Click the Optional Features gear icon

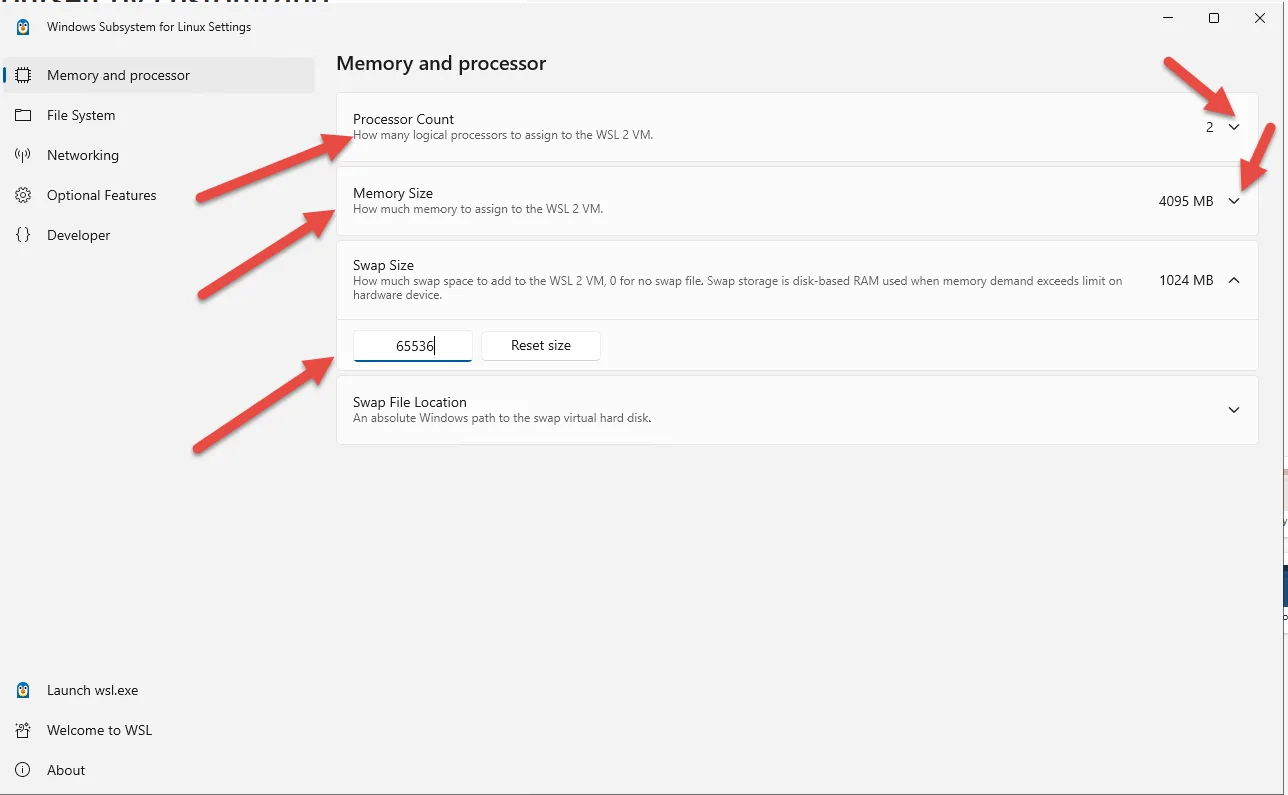coord(24,195)
